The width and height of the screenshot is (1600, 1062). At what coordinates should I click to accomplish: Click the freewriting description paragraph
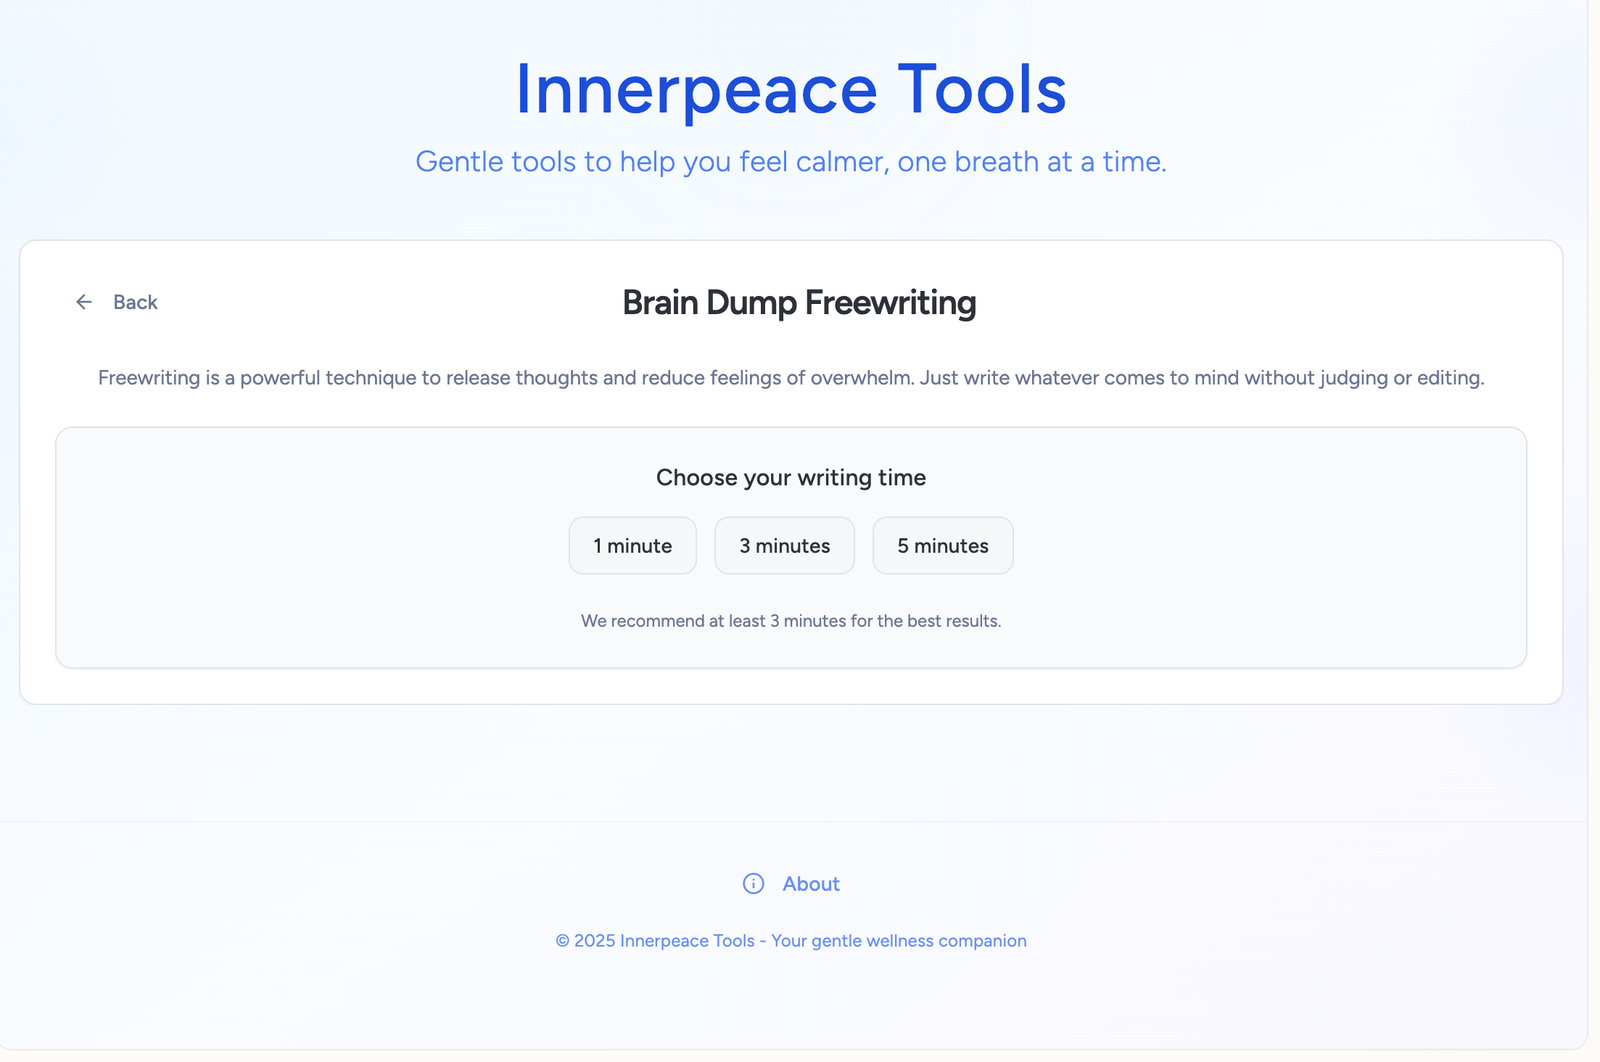point(790,378)
